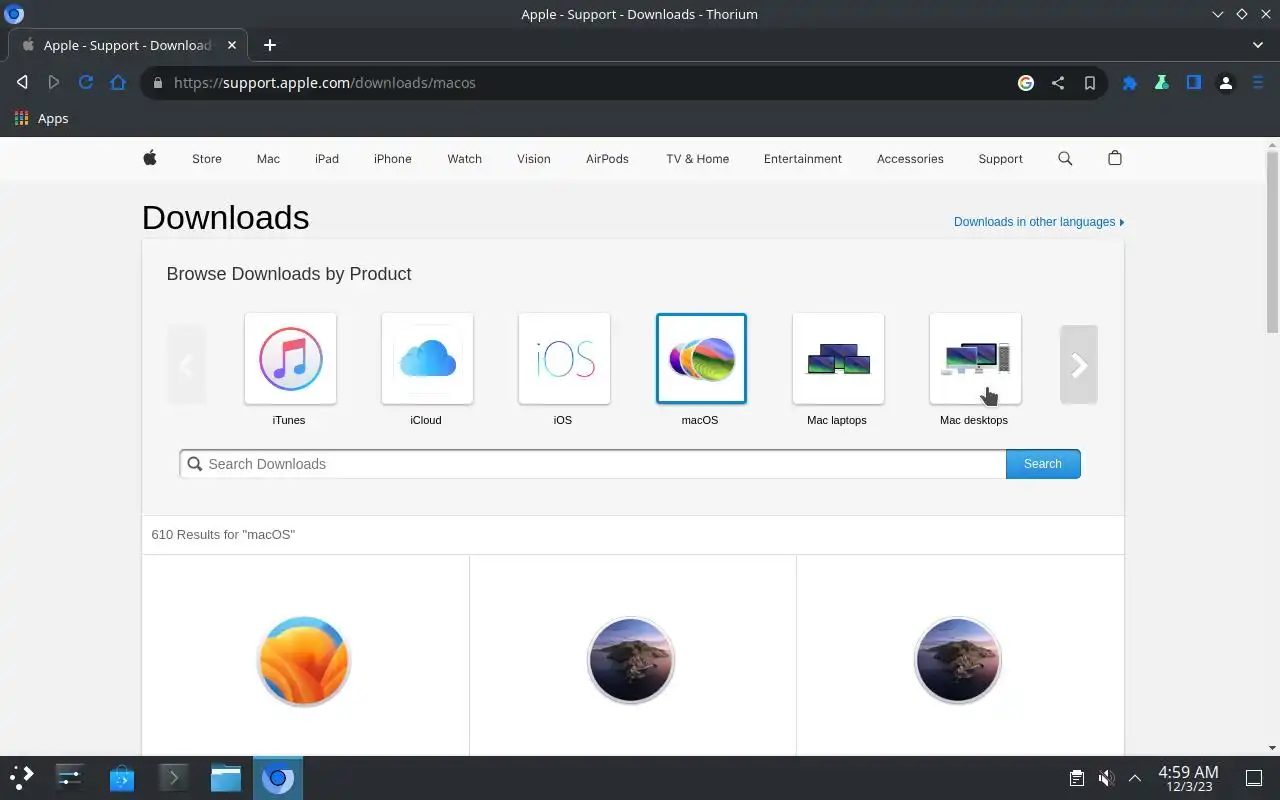Open the TV & Home menu item
The image size is (1280, 800).
tap(698, 158)
